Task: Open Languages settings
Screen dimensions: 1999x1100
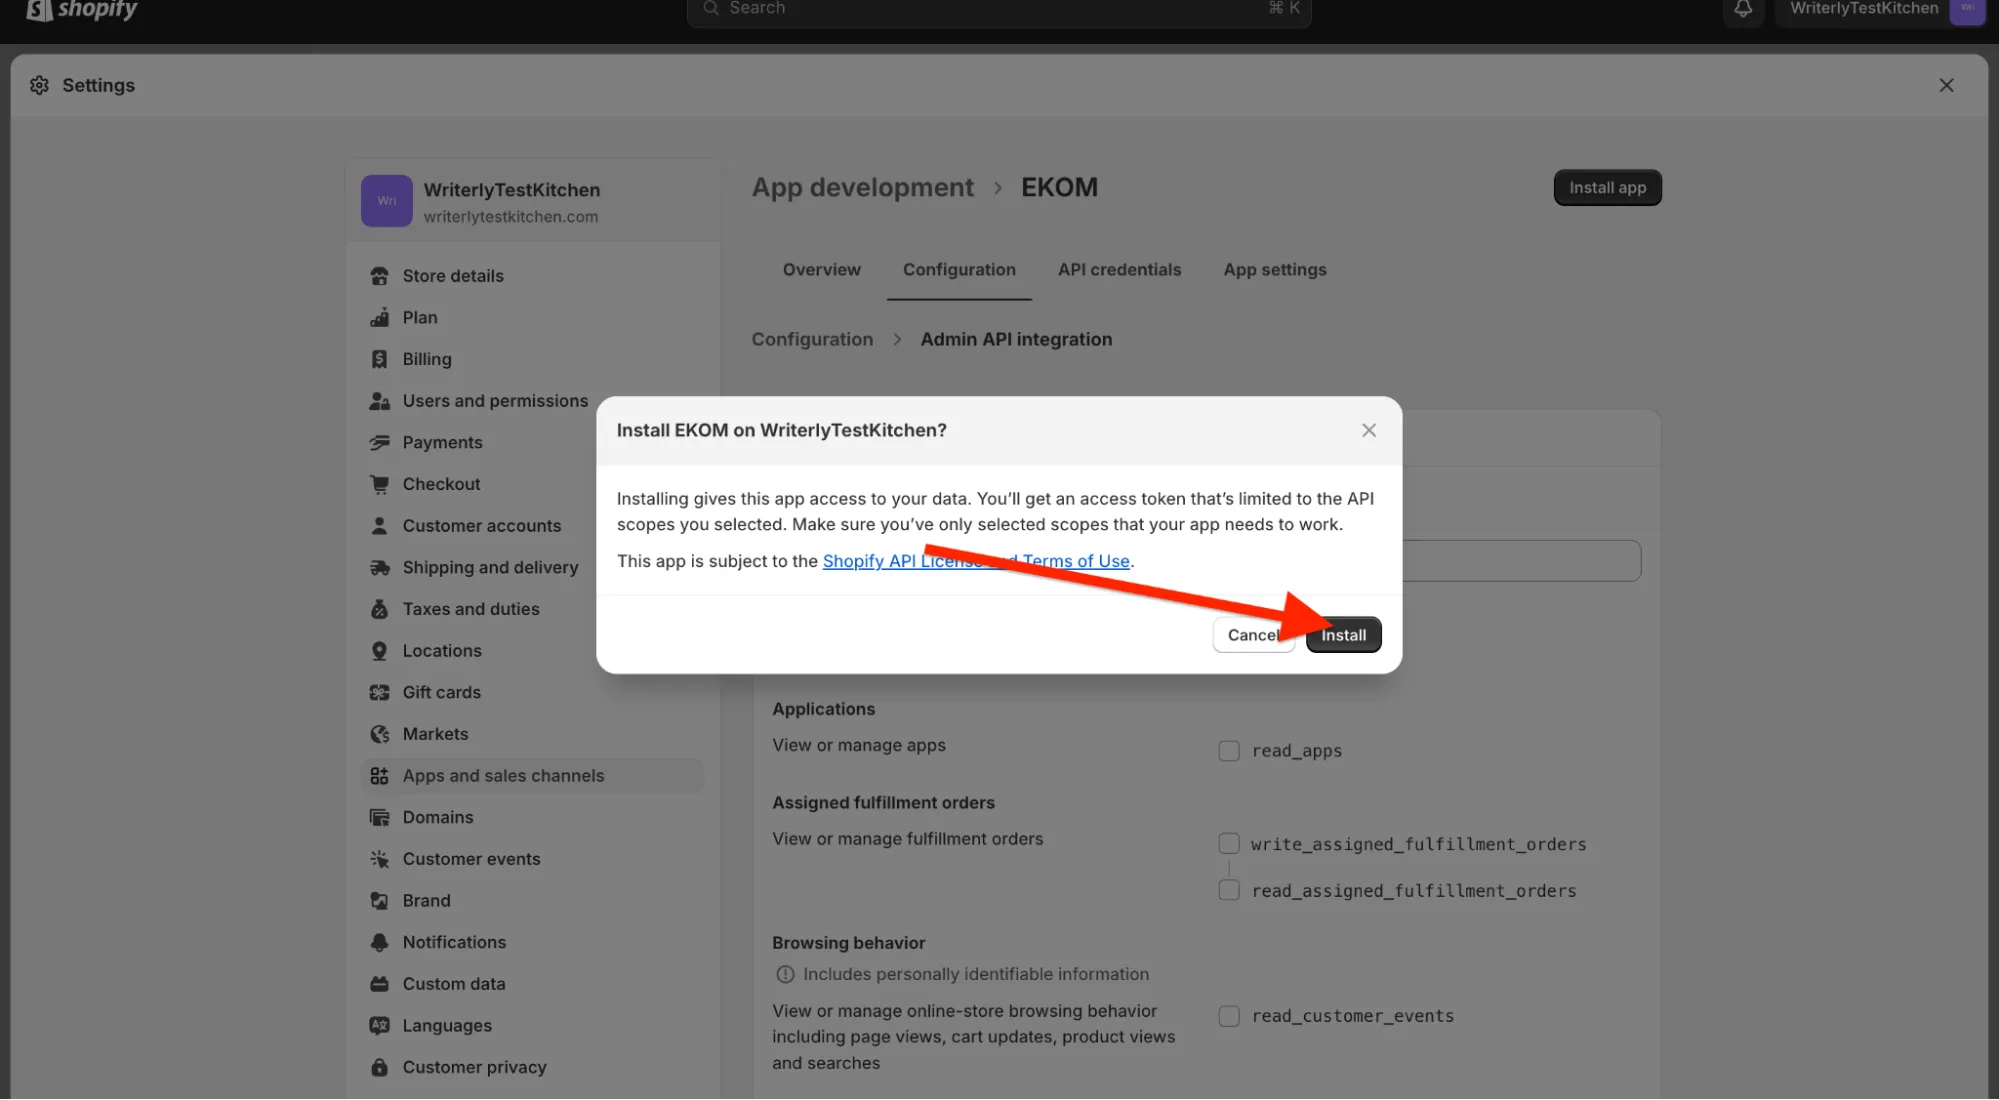Action: (532, 1026)
